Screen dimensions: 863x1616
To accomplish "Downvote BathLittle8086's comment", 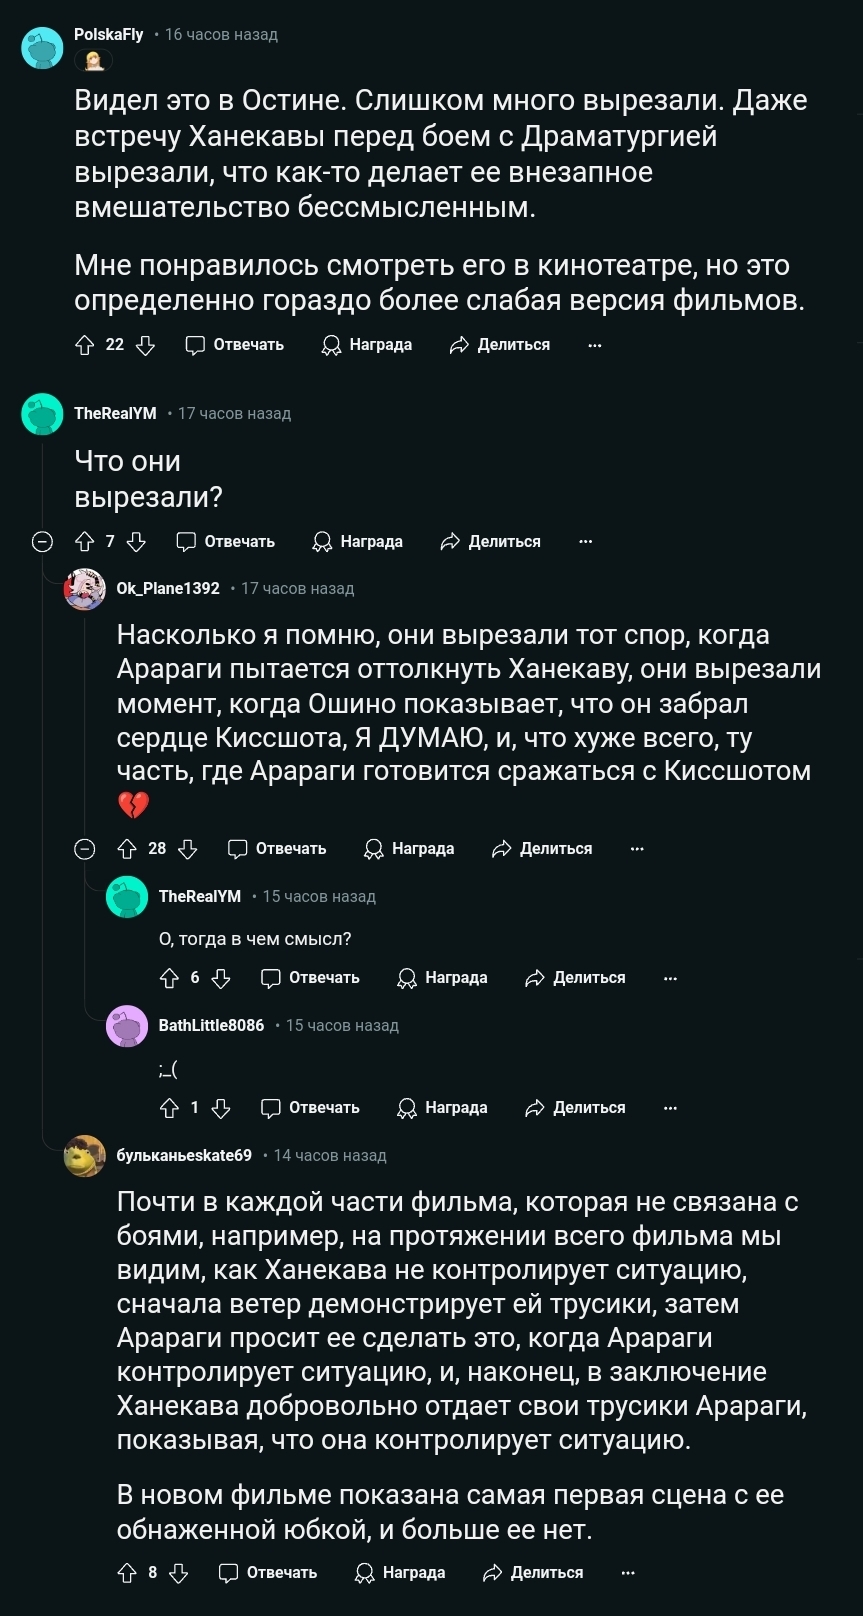I will coord(221,1108).
